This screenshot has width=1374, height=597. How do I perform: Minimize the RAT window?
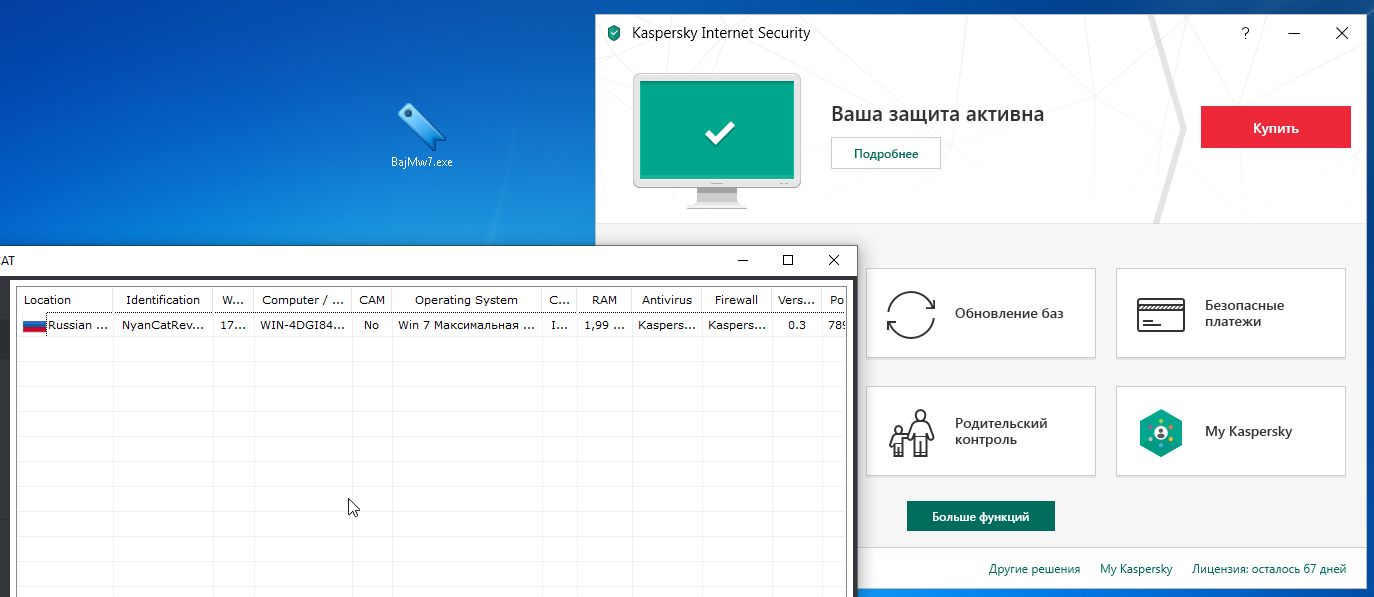coord(744,261)
